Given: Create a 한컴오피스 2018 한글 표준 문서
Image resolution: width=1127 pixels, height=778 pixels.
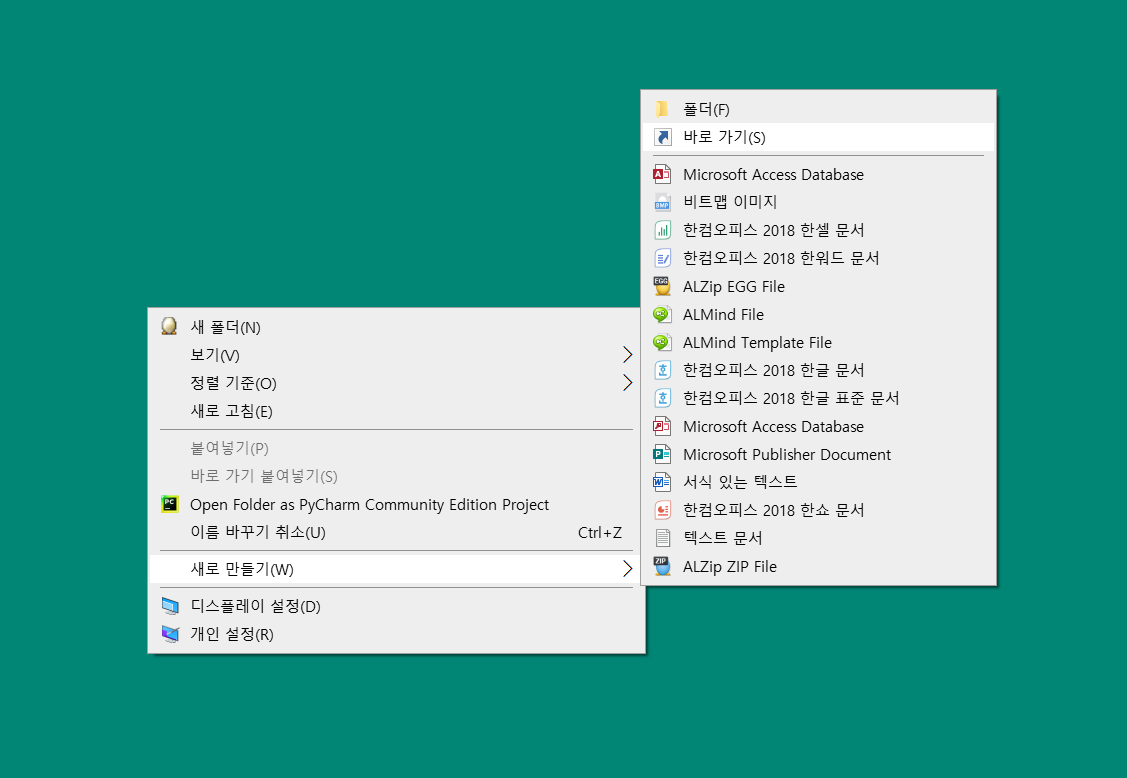Looking at the screenshot, I should [x=819, y=398].
